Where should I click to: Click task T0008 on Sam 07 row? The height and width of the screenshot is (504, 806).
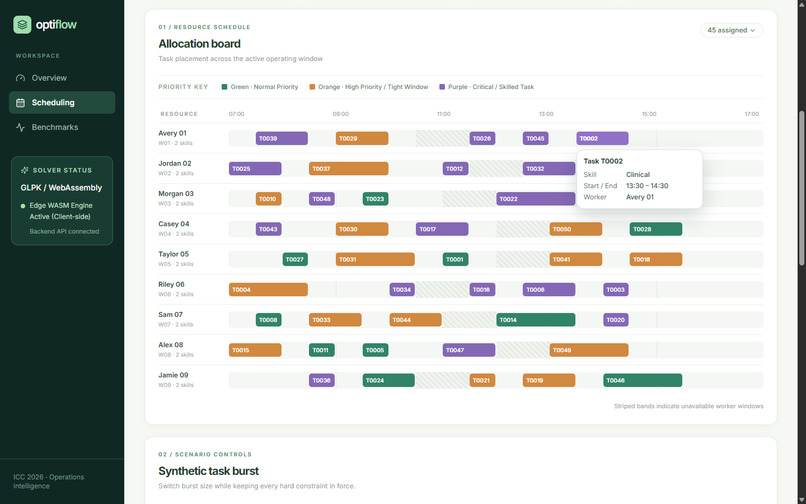click(268, 320)
